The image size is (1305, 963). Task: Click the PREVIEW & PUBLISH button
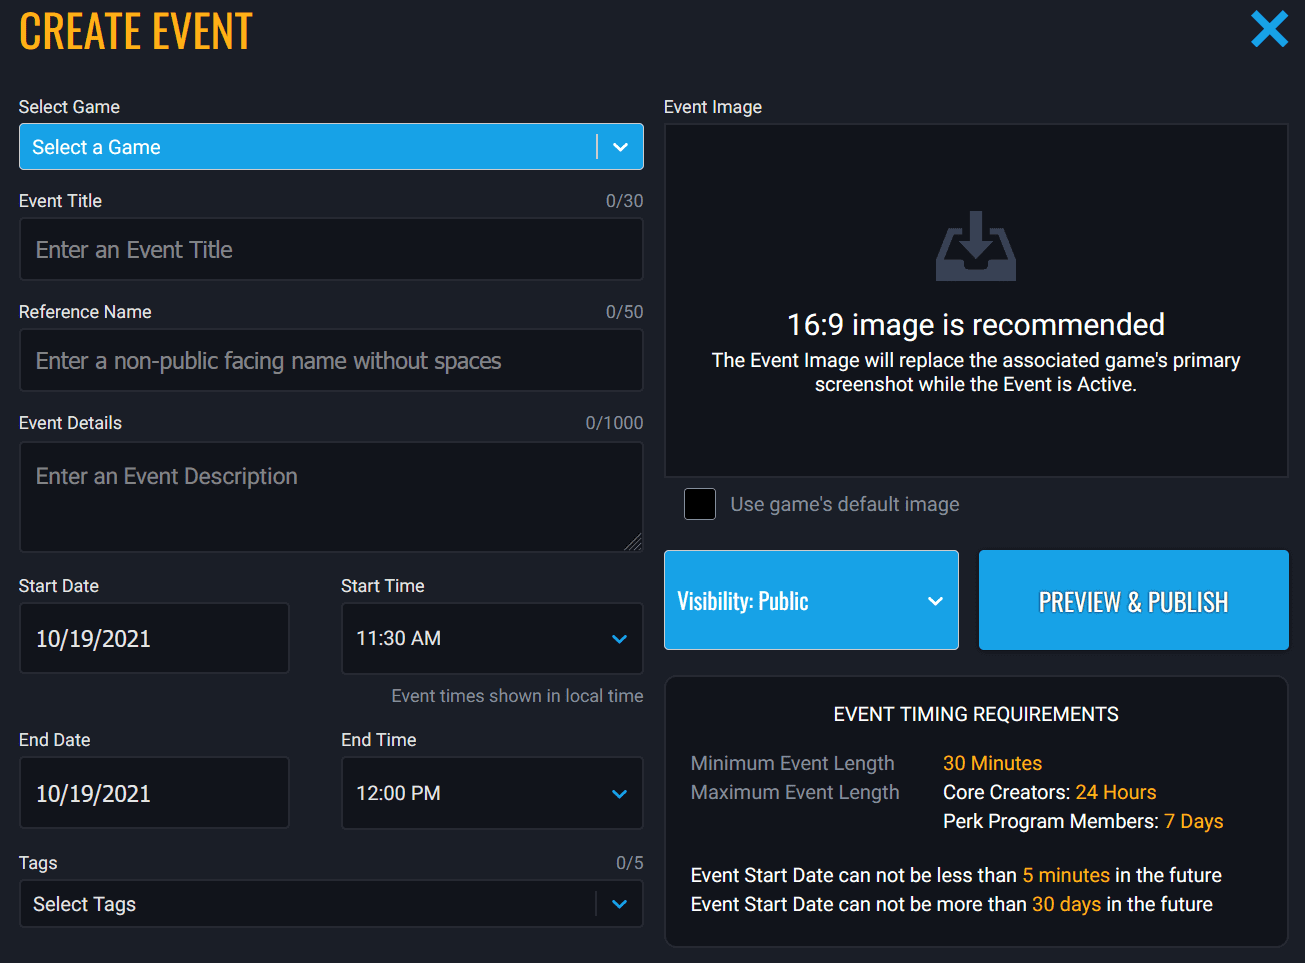point(1132,600)
